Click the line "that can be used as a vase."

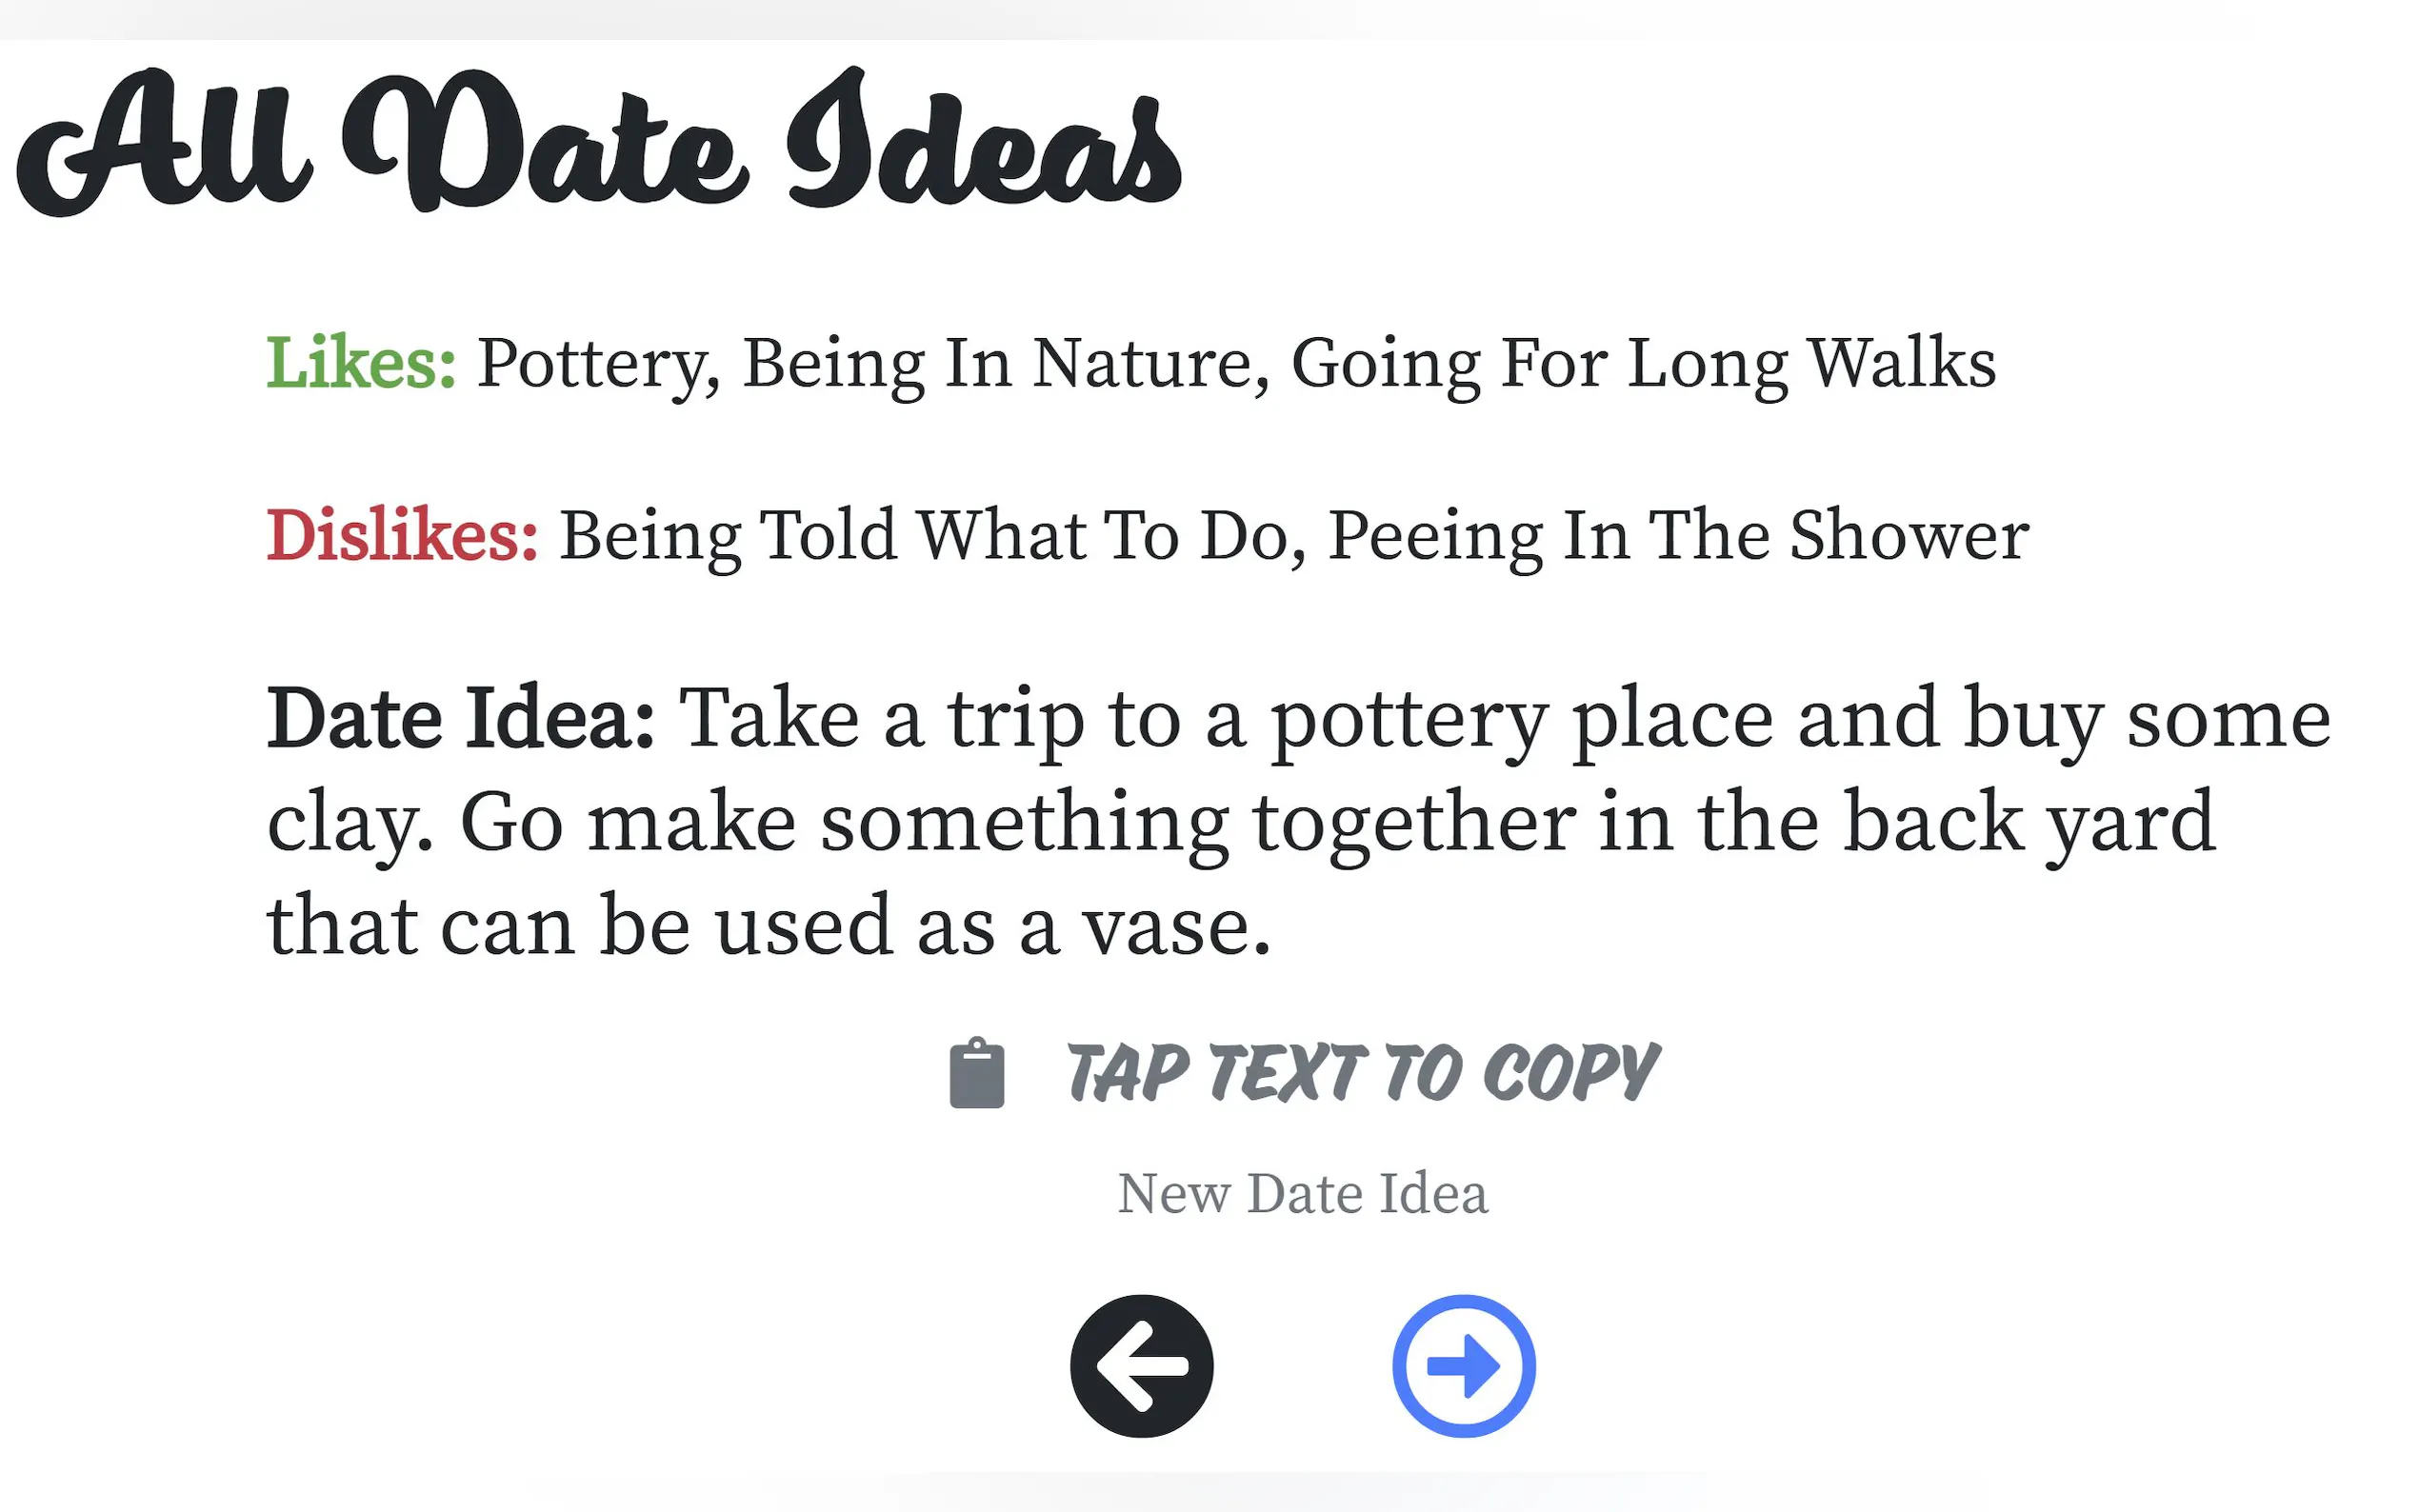pos(768,926)
